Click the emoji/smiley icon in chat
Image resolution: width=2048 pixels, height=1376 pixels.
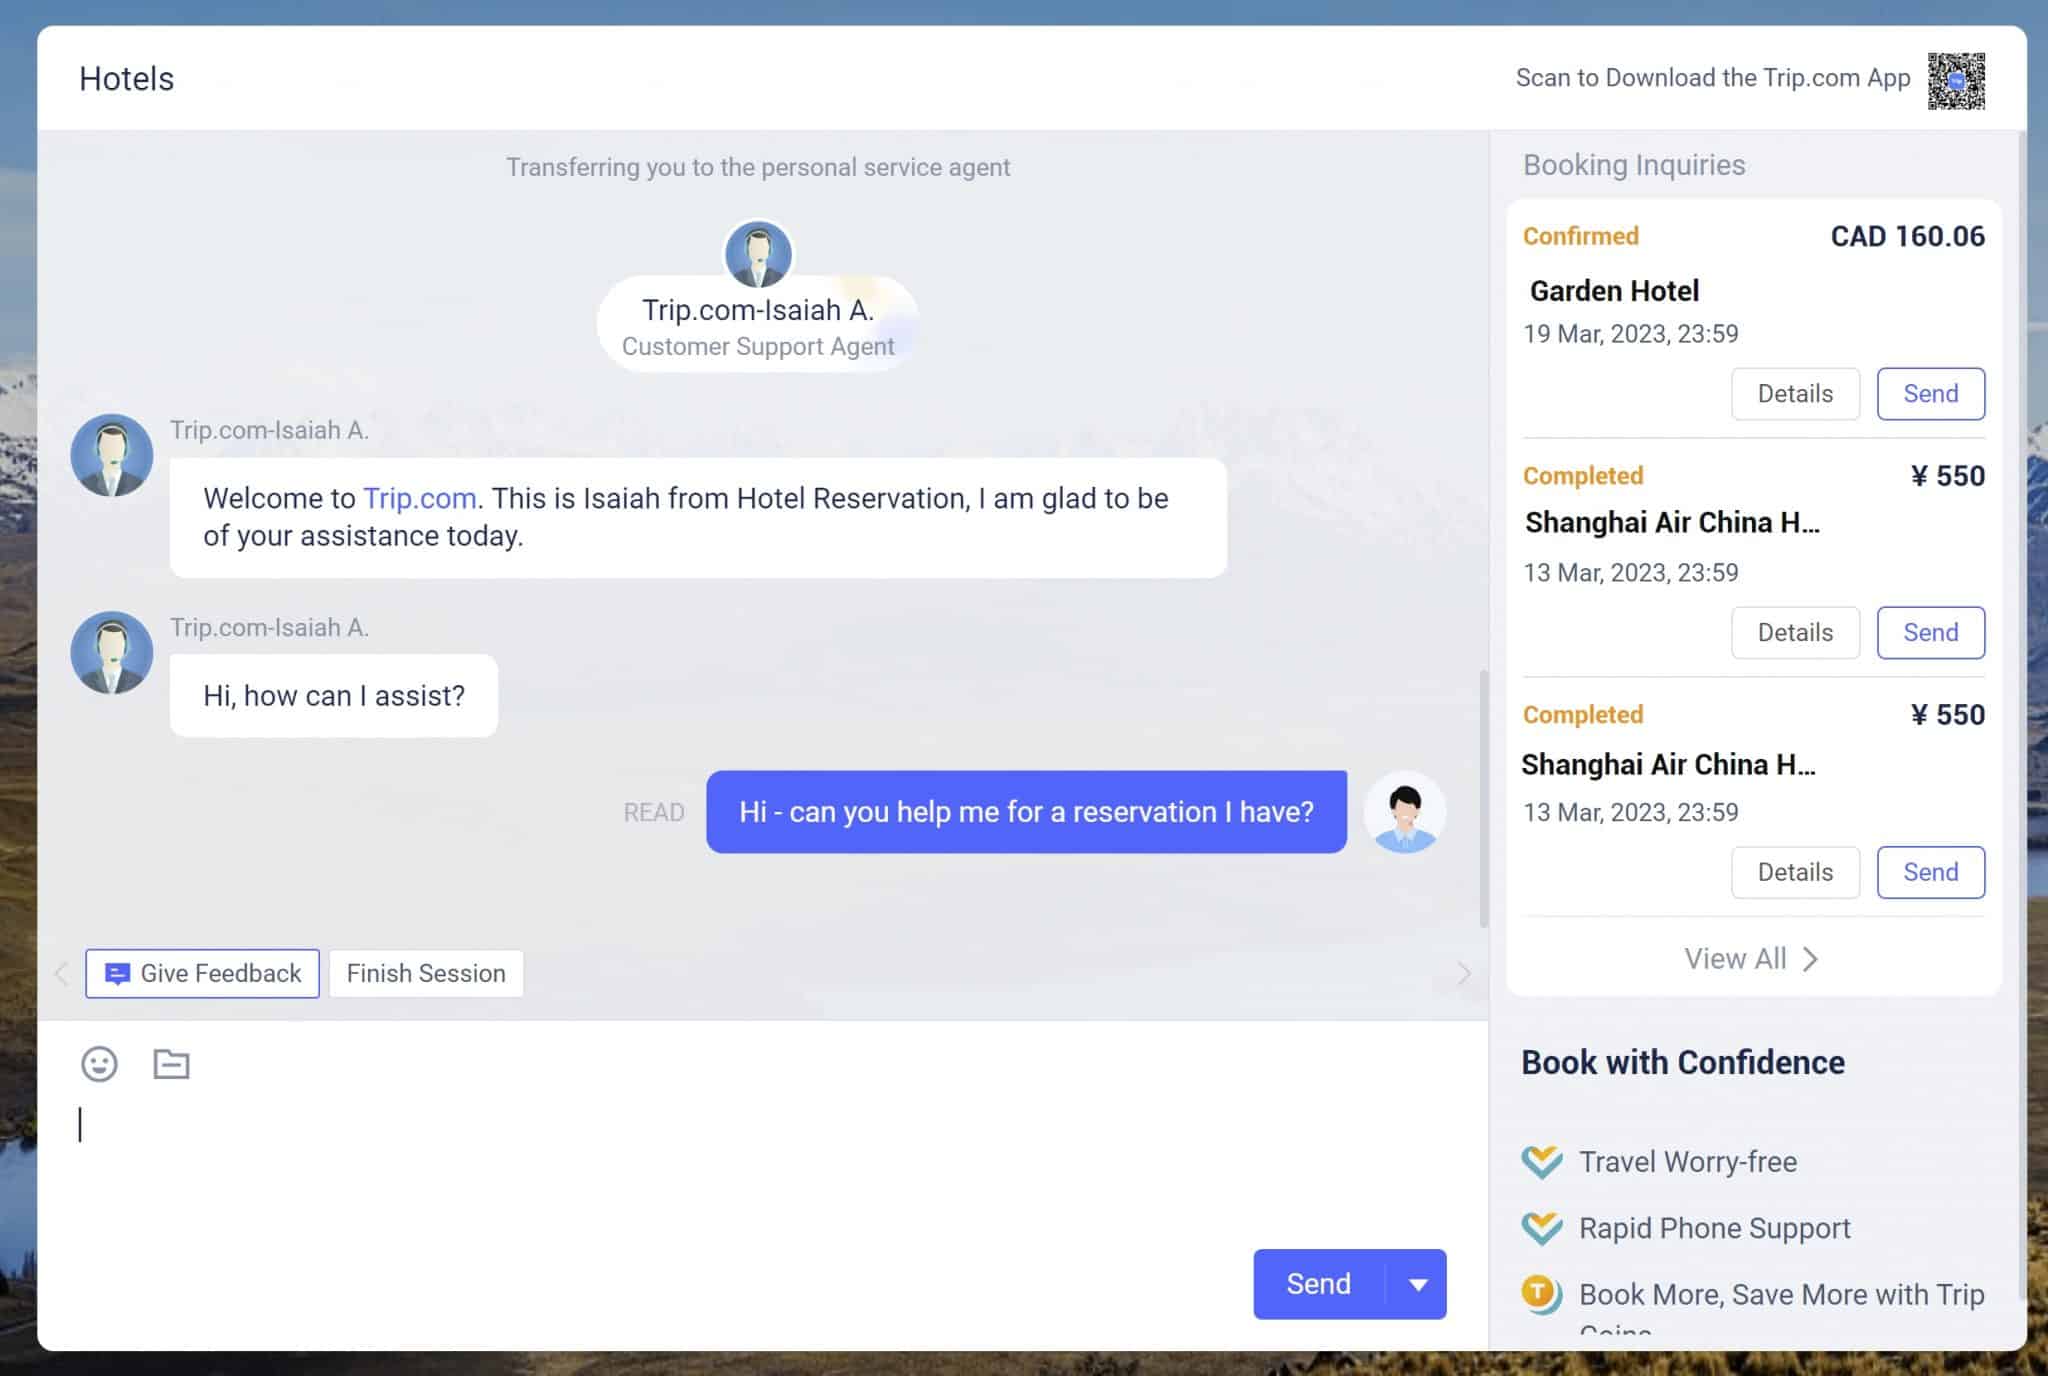98,1063
